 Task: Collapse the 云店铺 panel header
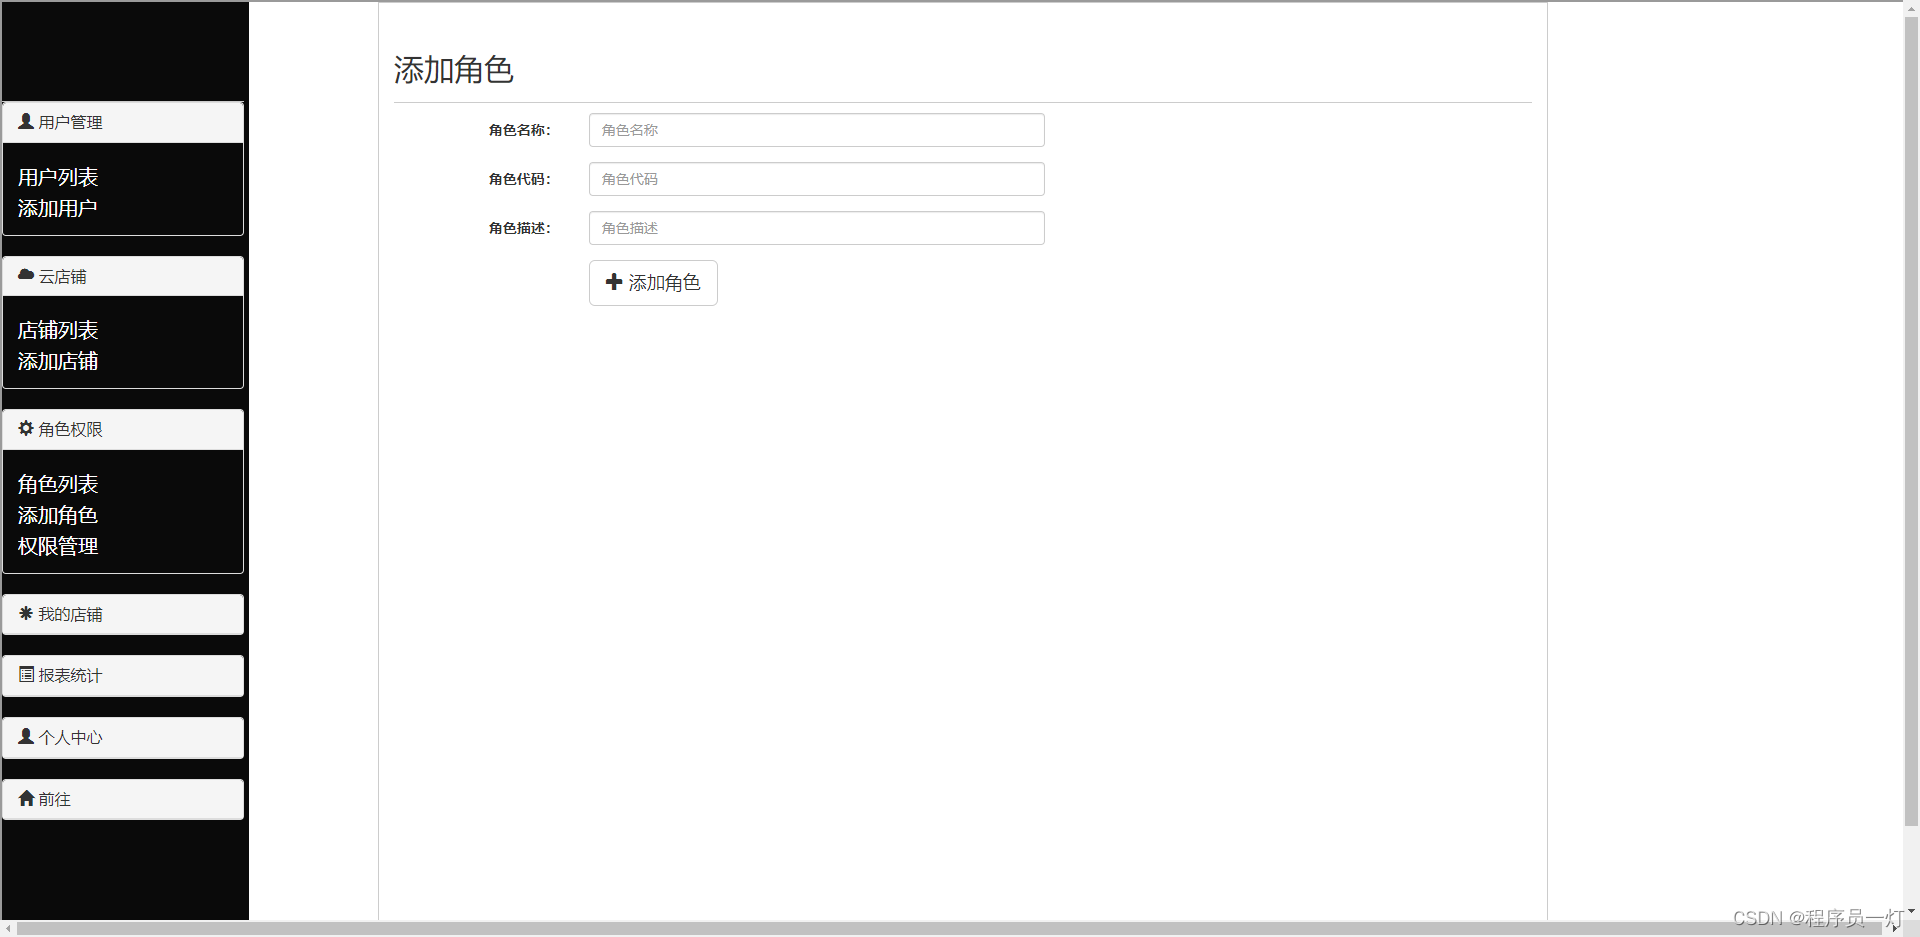pos(123,276)
